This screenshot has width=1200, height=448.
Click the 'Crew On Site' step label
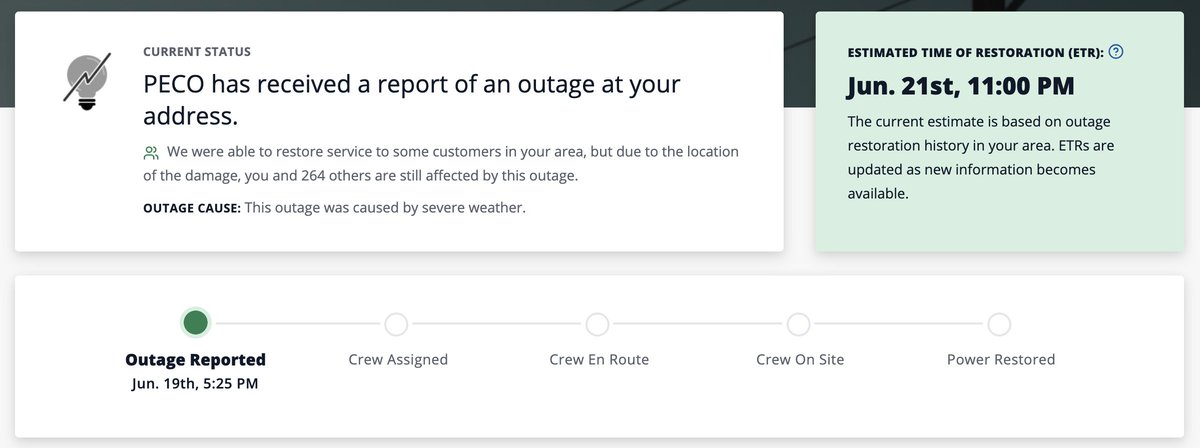coord(800,359)
